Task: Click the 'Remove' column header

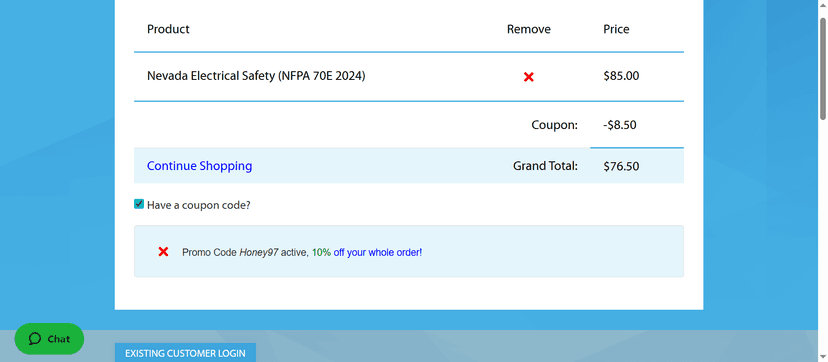Action: pyautogui.click(x=529, y=29)
